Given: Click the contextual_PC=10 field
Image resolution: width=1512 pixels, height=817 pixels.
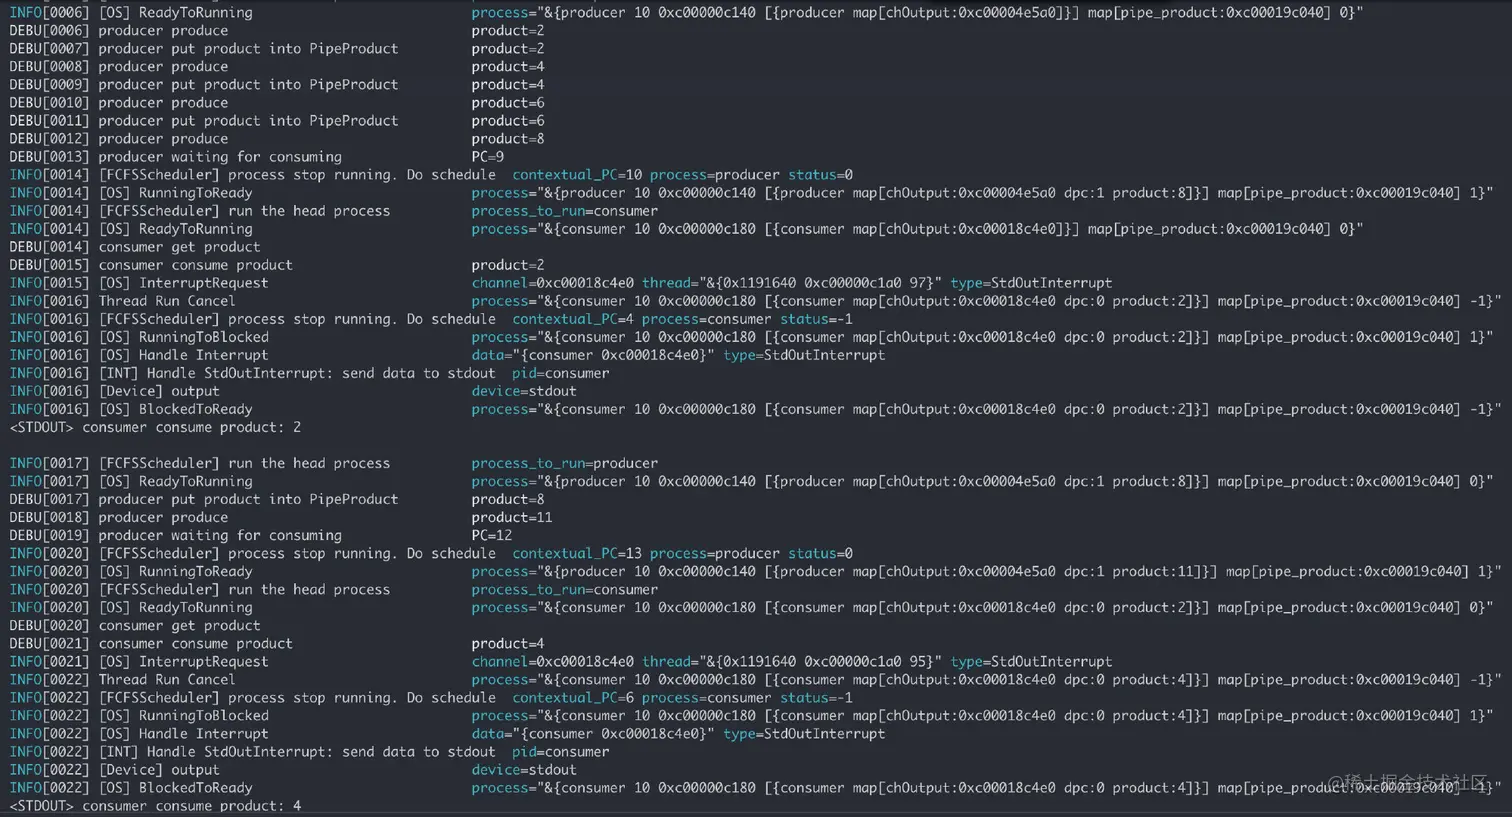Looking at the screenshot, I should [x=577, y=174].
